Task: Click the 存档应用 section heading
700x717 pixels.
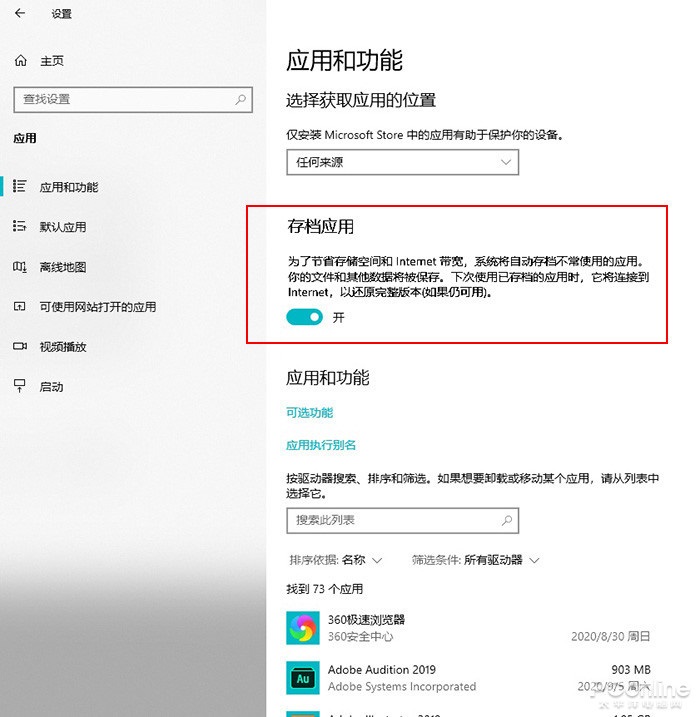Action: pyautogui.click(x=321, y=226)
